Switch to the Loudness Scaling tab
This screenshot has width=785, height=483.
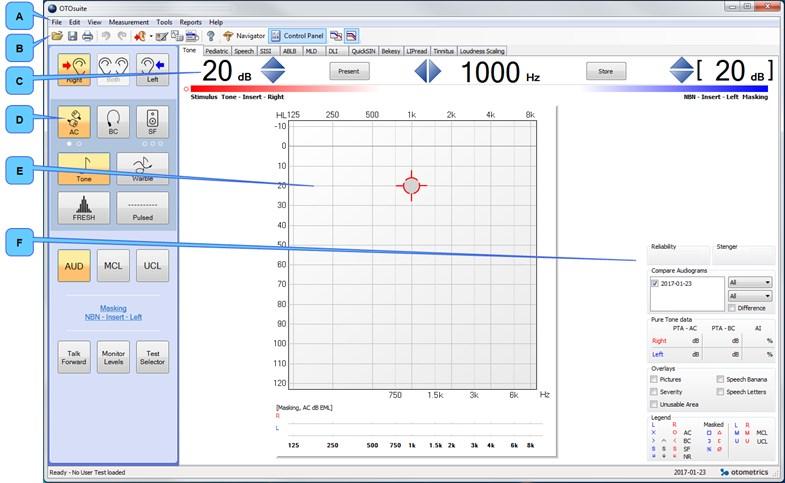coord(482,51)
